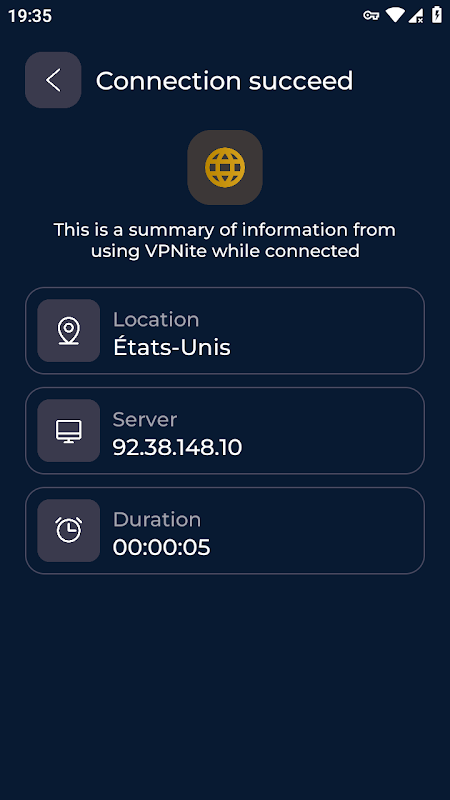Tap the location pin icon

[68, 331]
